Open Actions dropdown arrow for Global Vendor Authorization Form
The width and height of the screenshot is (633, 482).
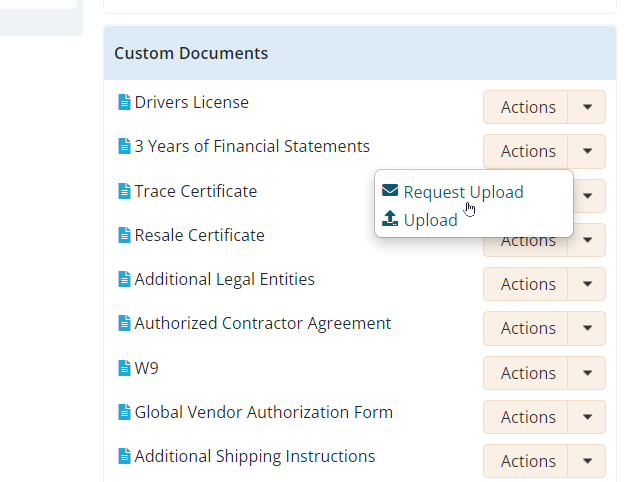(x=587, y=417)
